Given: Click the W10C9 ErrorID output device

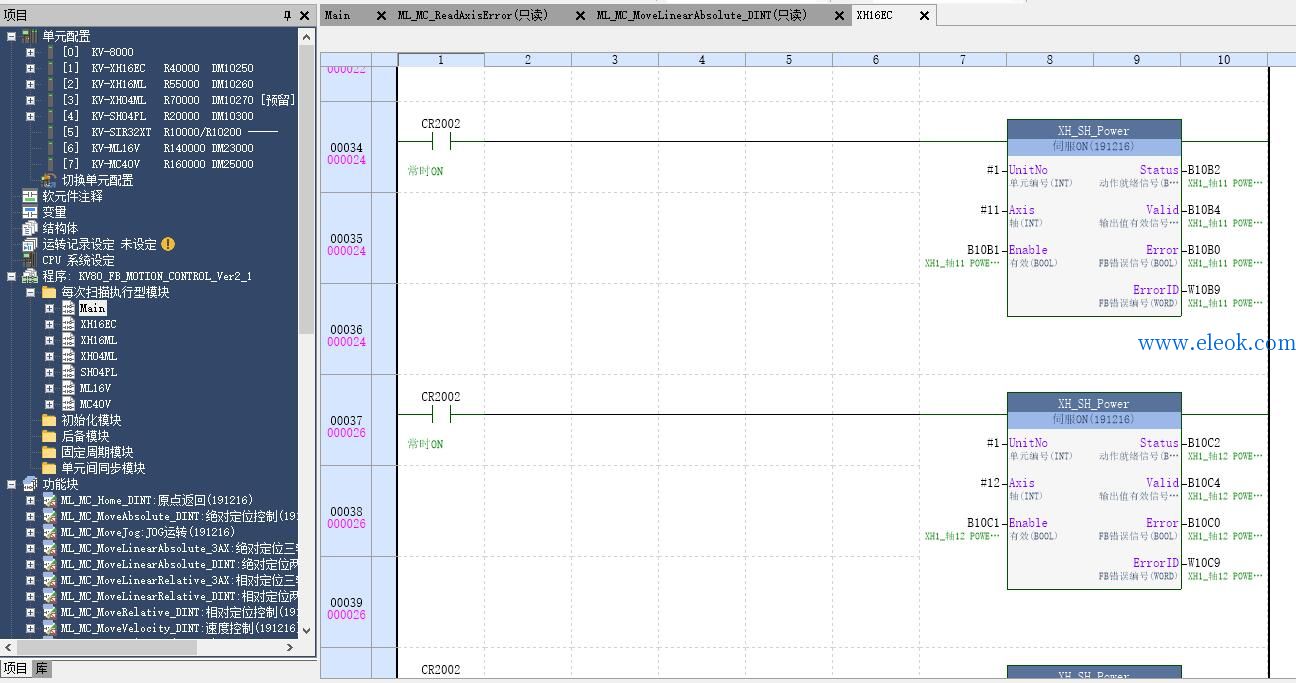Looking at the screenshot, I should [x=1204, y=563].
